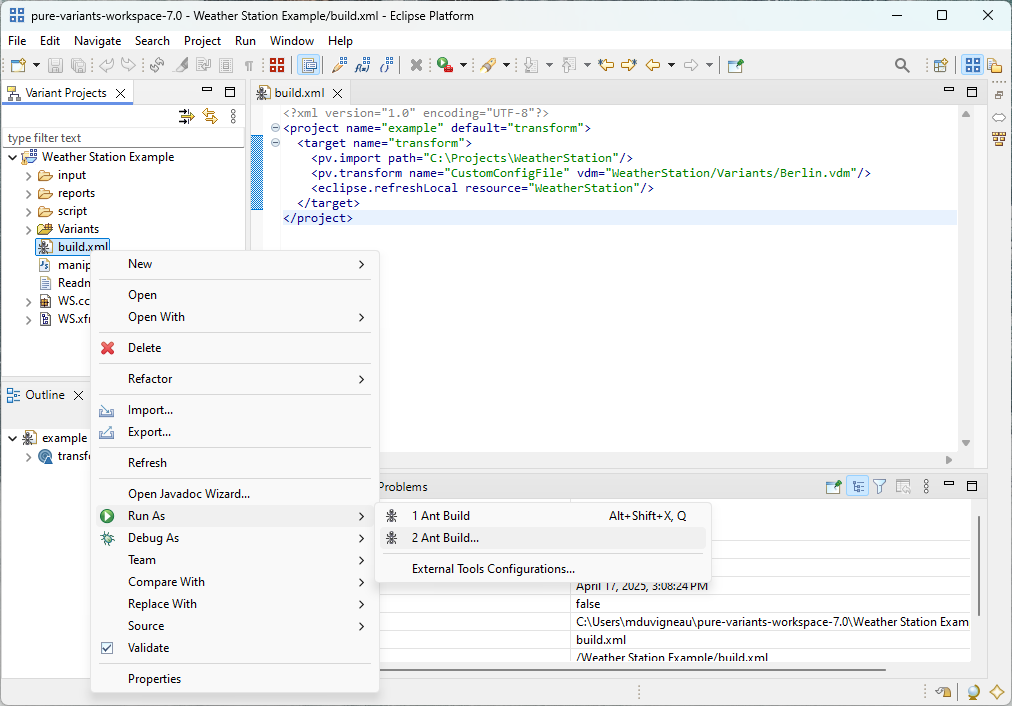Click the Search magnifier icon in toolbar
1012x706 pixels.
(x=902, y=66)
